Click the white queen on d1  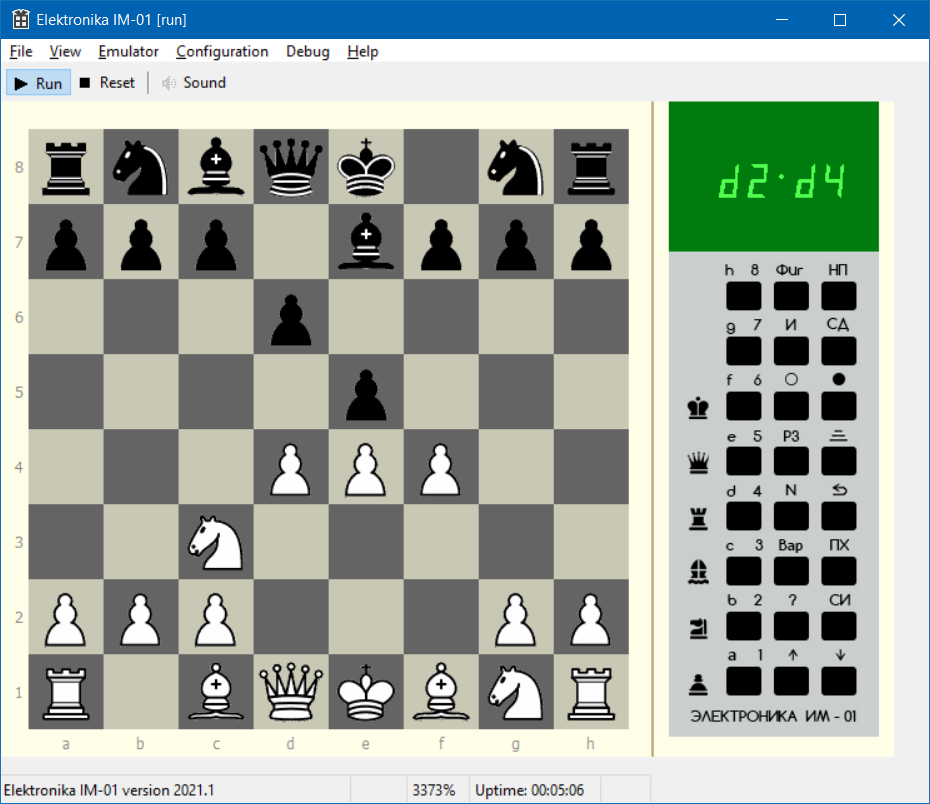tap(291, 692)
